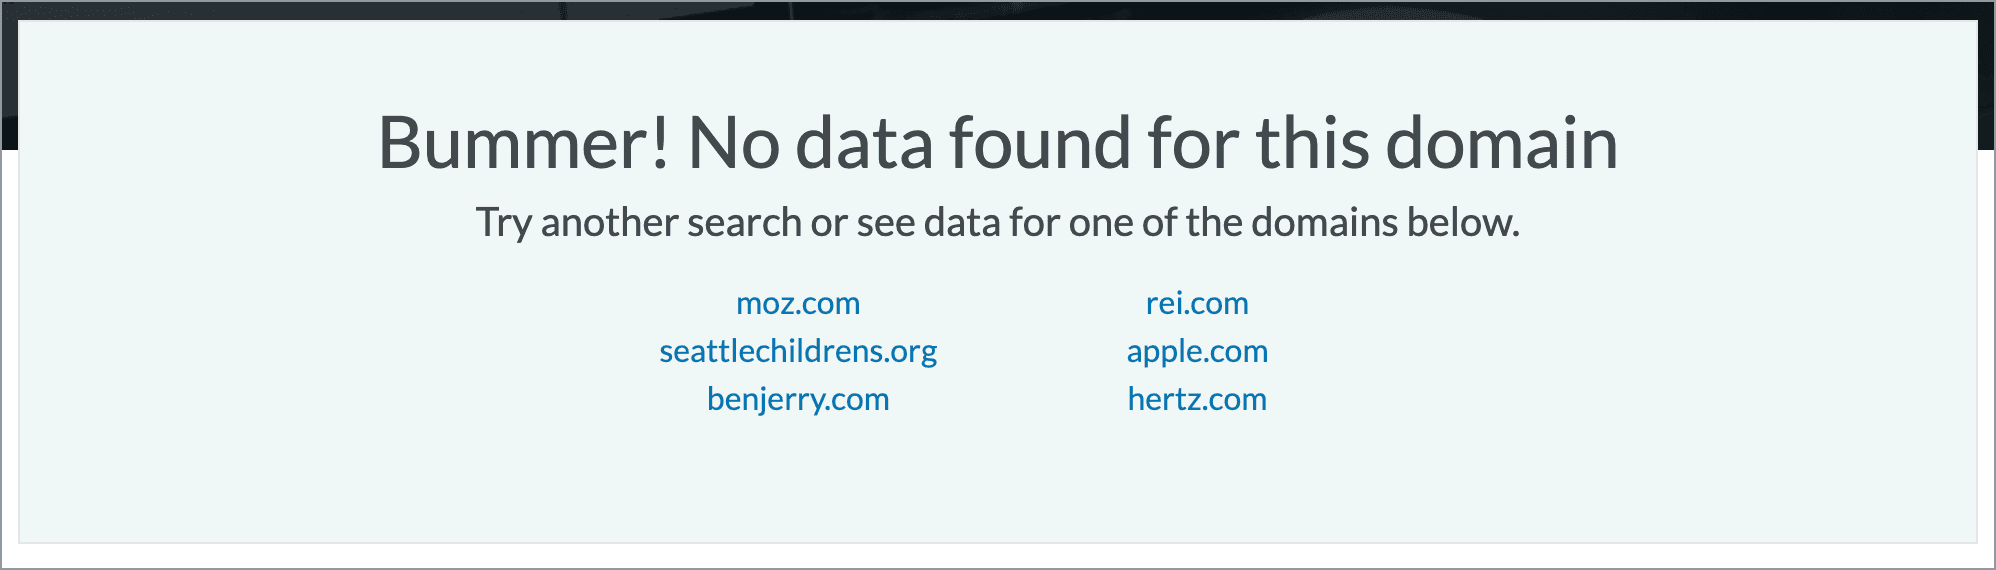The width and height of the screenshot is (1996, 570).
Task: Click "No data" in the heading
Action: point(811,143)
